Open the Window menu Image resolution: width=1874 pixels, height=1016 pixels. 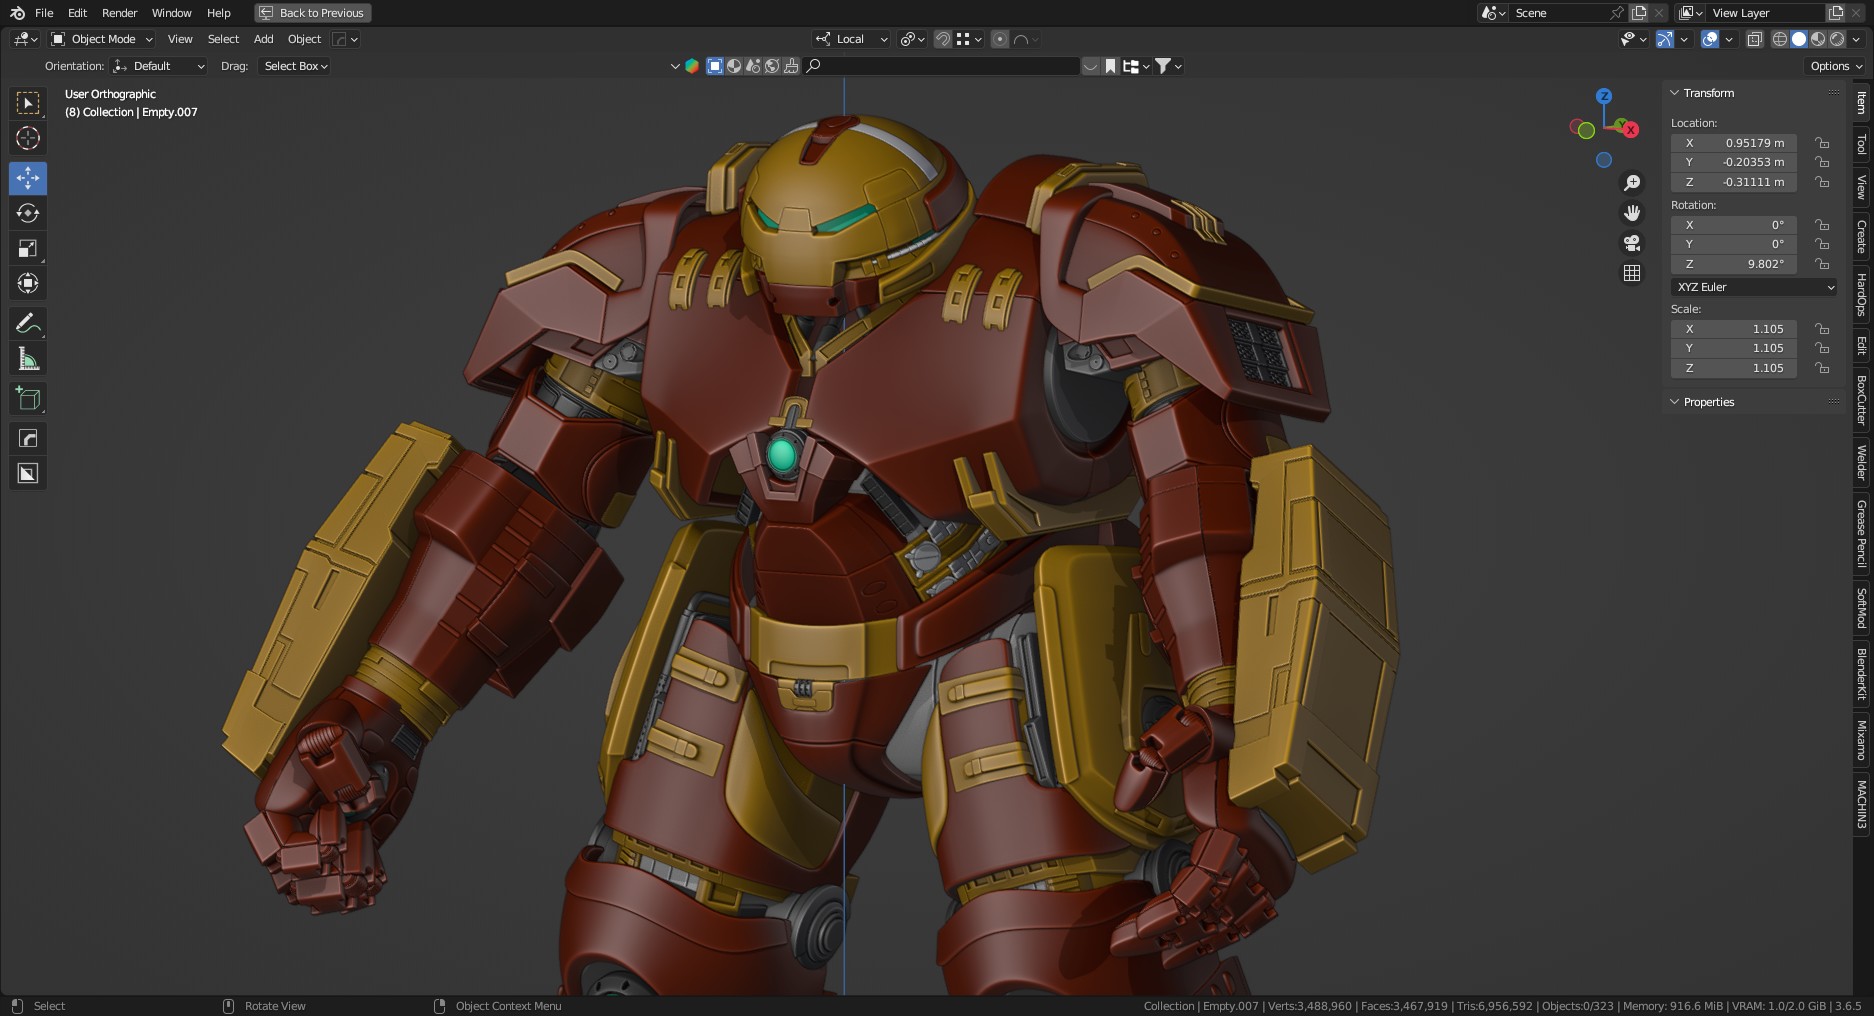(171, 13)
